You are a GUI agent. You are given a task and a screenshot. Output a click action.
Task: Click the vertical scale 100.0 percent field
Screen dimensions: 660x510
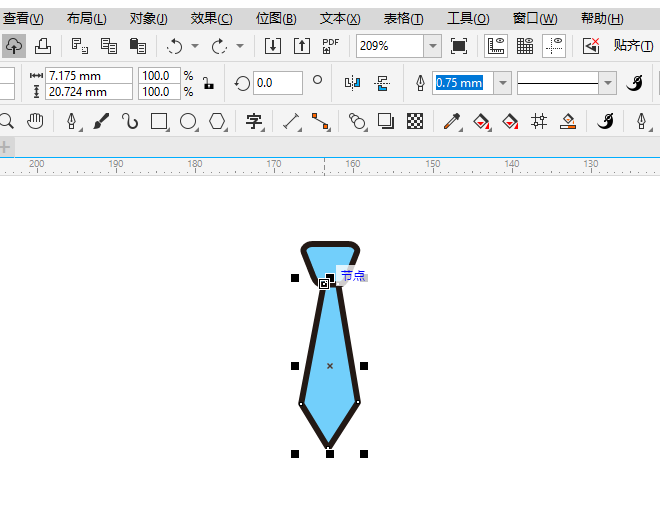[x=160, y=92]
